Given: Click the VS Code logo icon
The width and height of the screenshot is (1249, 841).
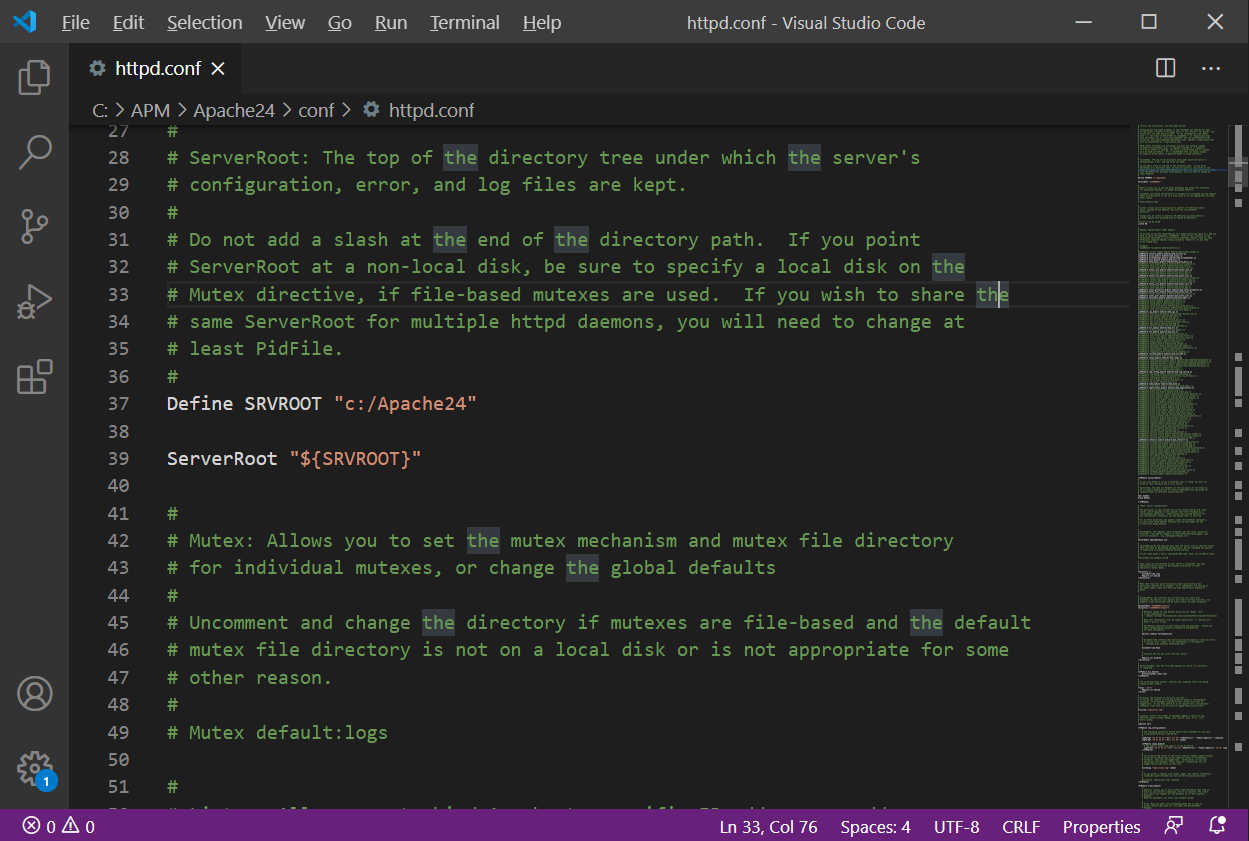Looking at the screenshot, I should click(x=24, y=22).
